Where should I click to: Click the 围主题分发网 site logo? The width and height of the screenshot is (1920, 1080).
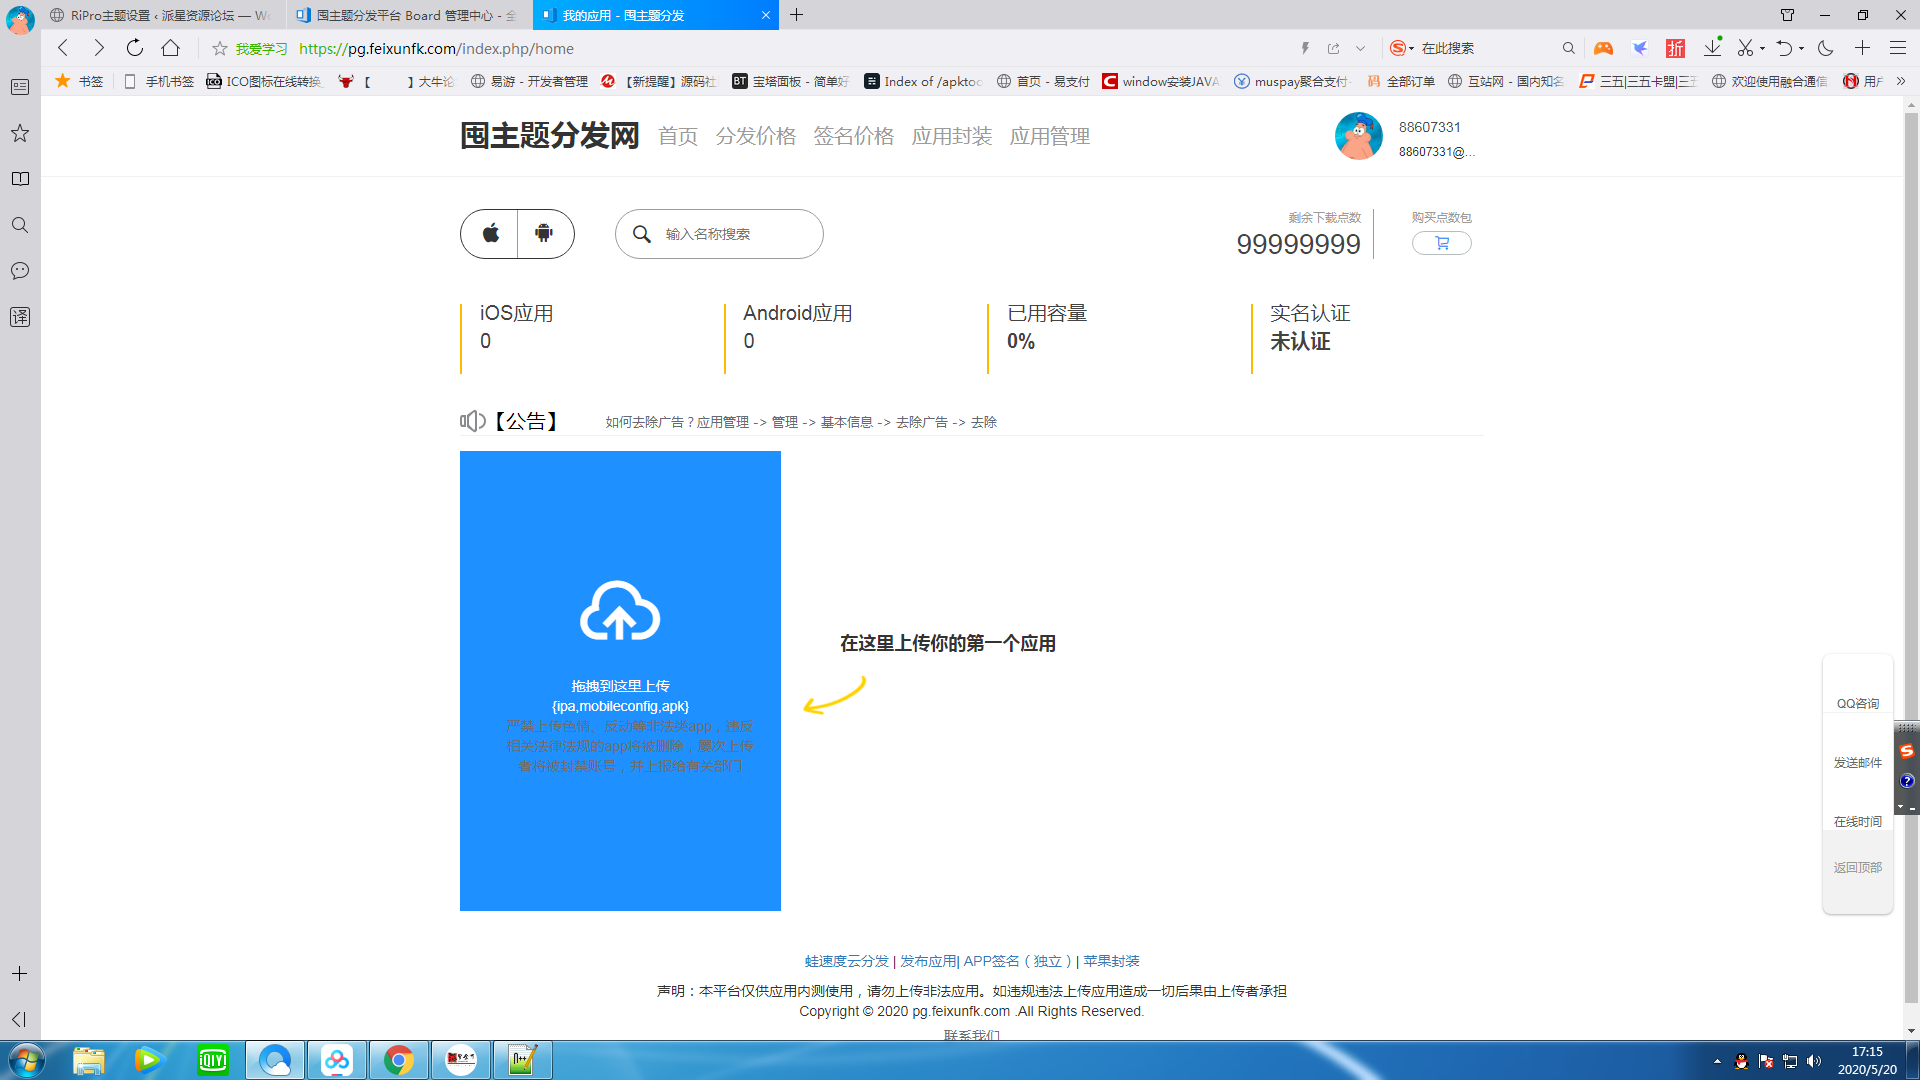pos(549,135)
